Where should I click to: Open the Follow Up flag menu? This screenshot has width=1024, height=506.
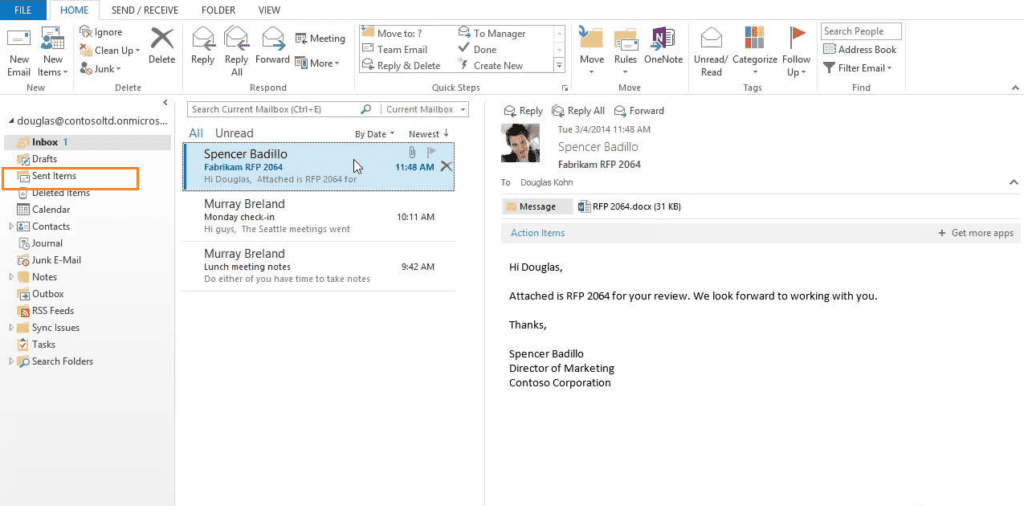coord(797,52)
